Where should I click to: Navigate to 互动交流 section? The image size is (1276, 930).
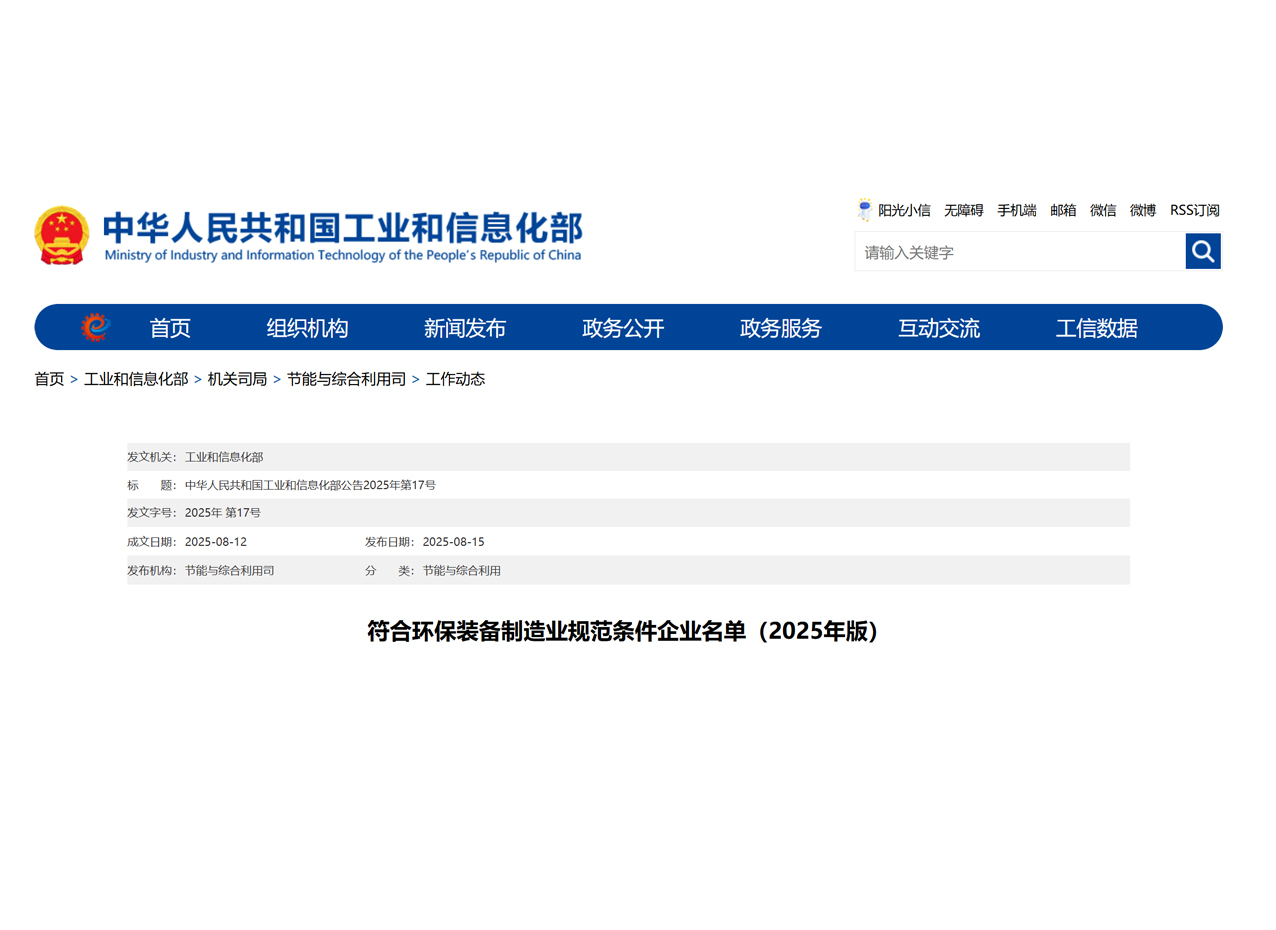[x=939, y=328]
